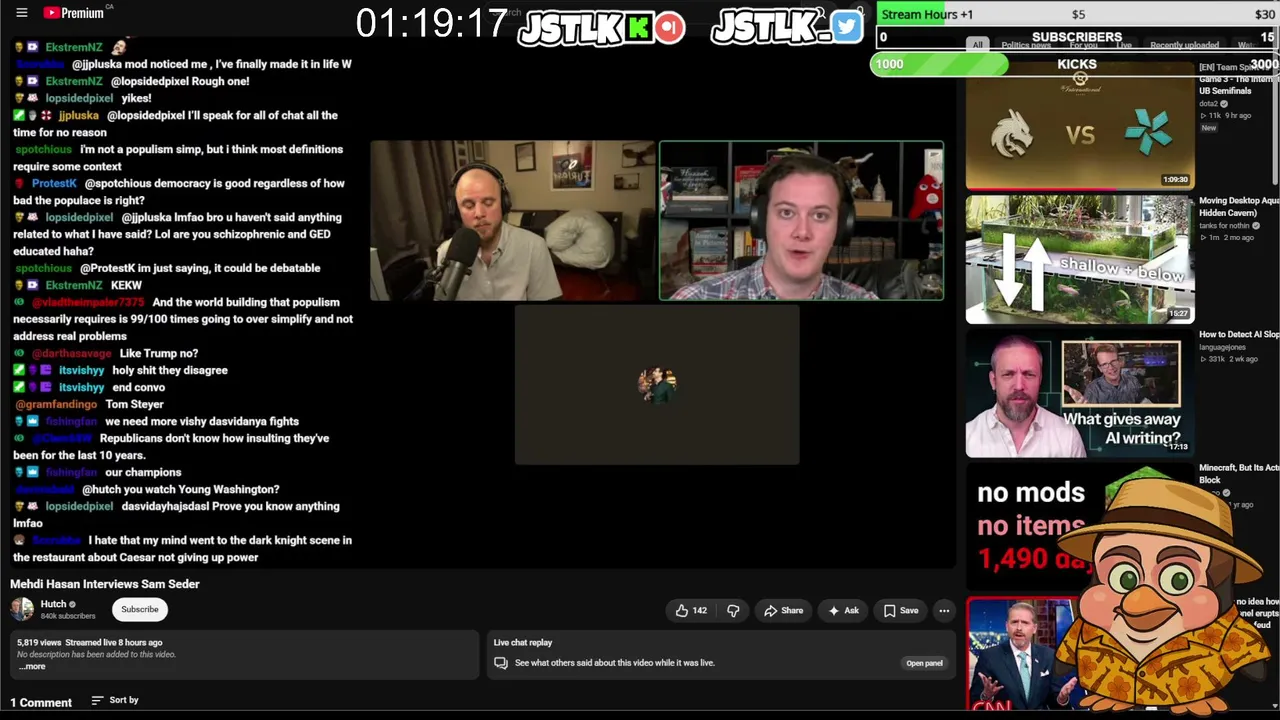
Task: Click the red recording circle icon
Action: [670, 28]
